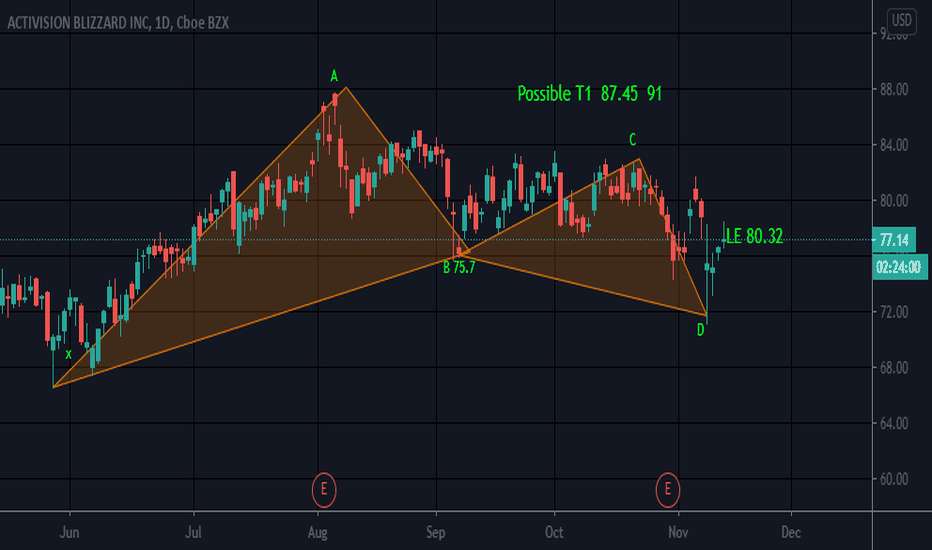Click the pattern point label D
The image size is (932, 550).
(x=701, y=330)
